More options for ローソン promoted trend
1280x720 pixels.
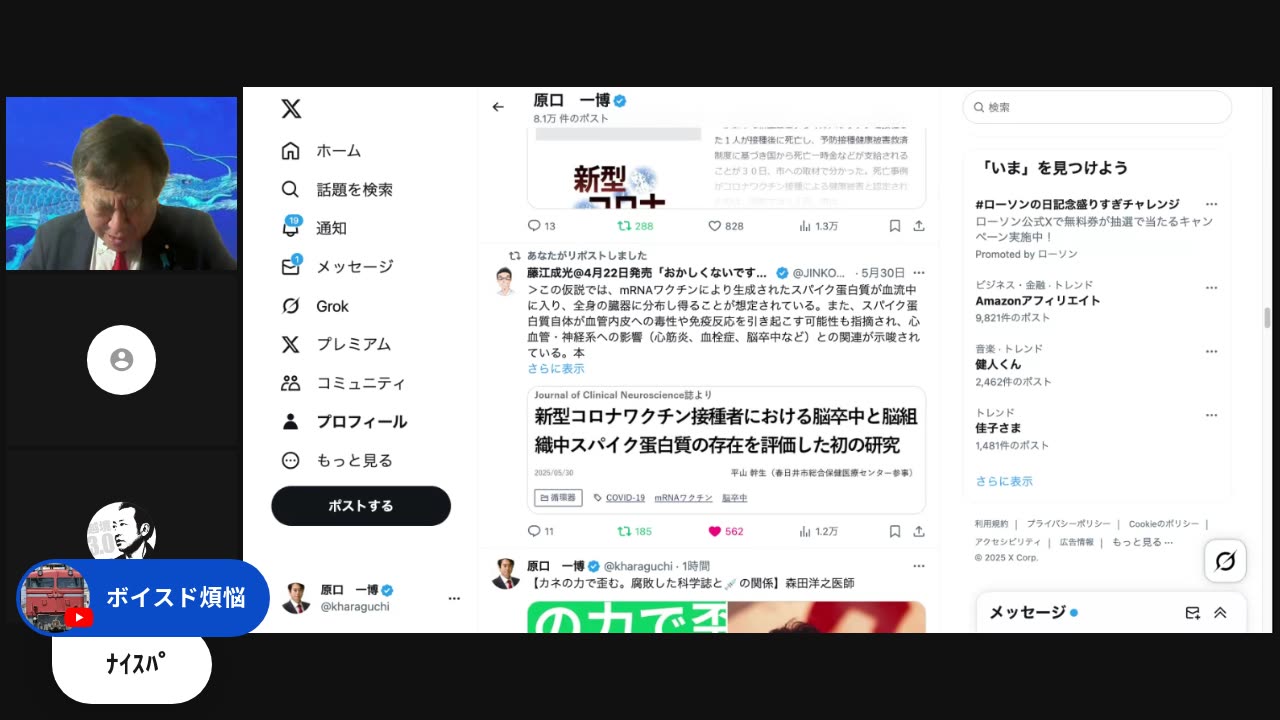[x=1212, y=204]
